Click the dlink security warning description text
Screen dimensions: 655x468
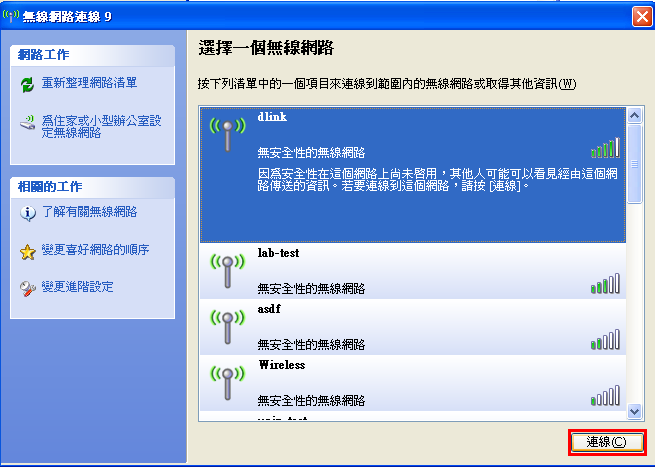tap(437, 180)
